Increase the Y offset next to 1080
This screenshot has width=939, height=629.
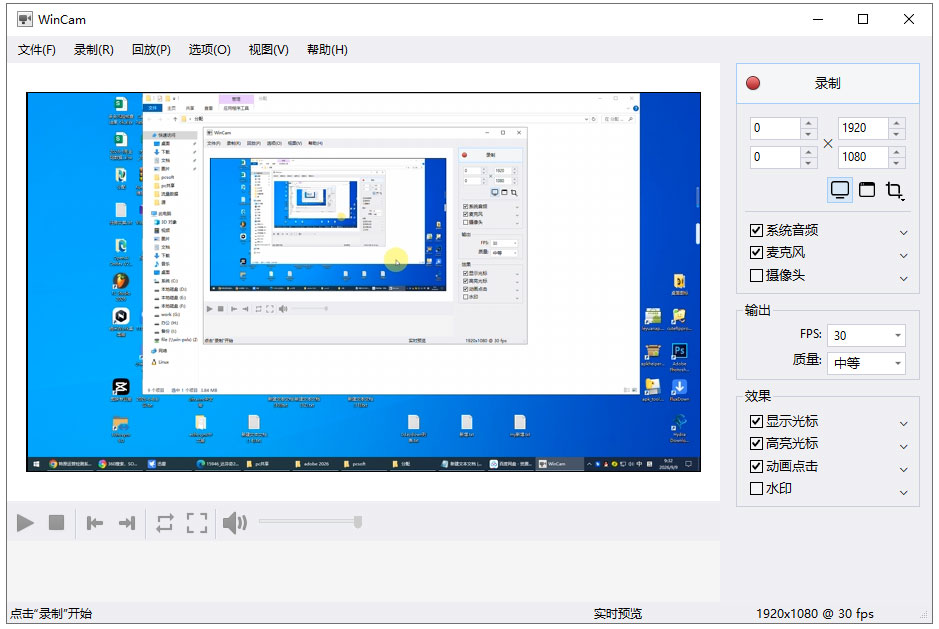click(x=808, y=151)
